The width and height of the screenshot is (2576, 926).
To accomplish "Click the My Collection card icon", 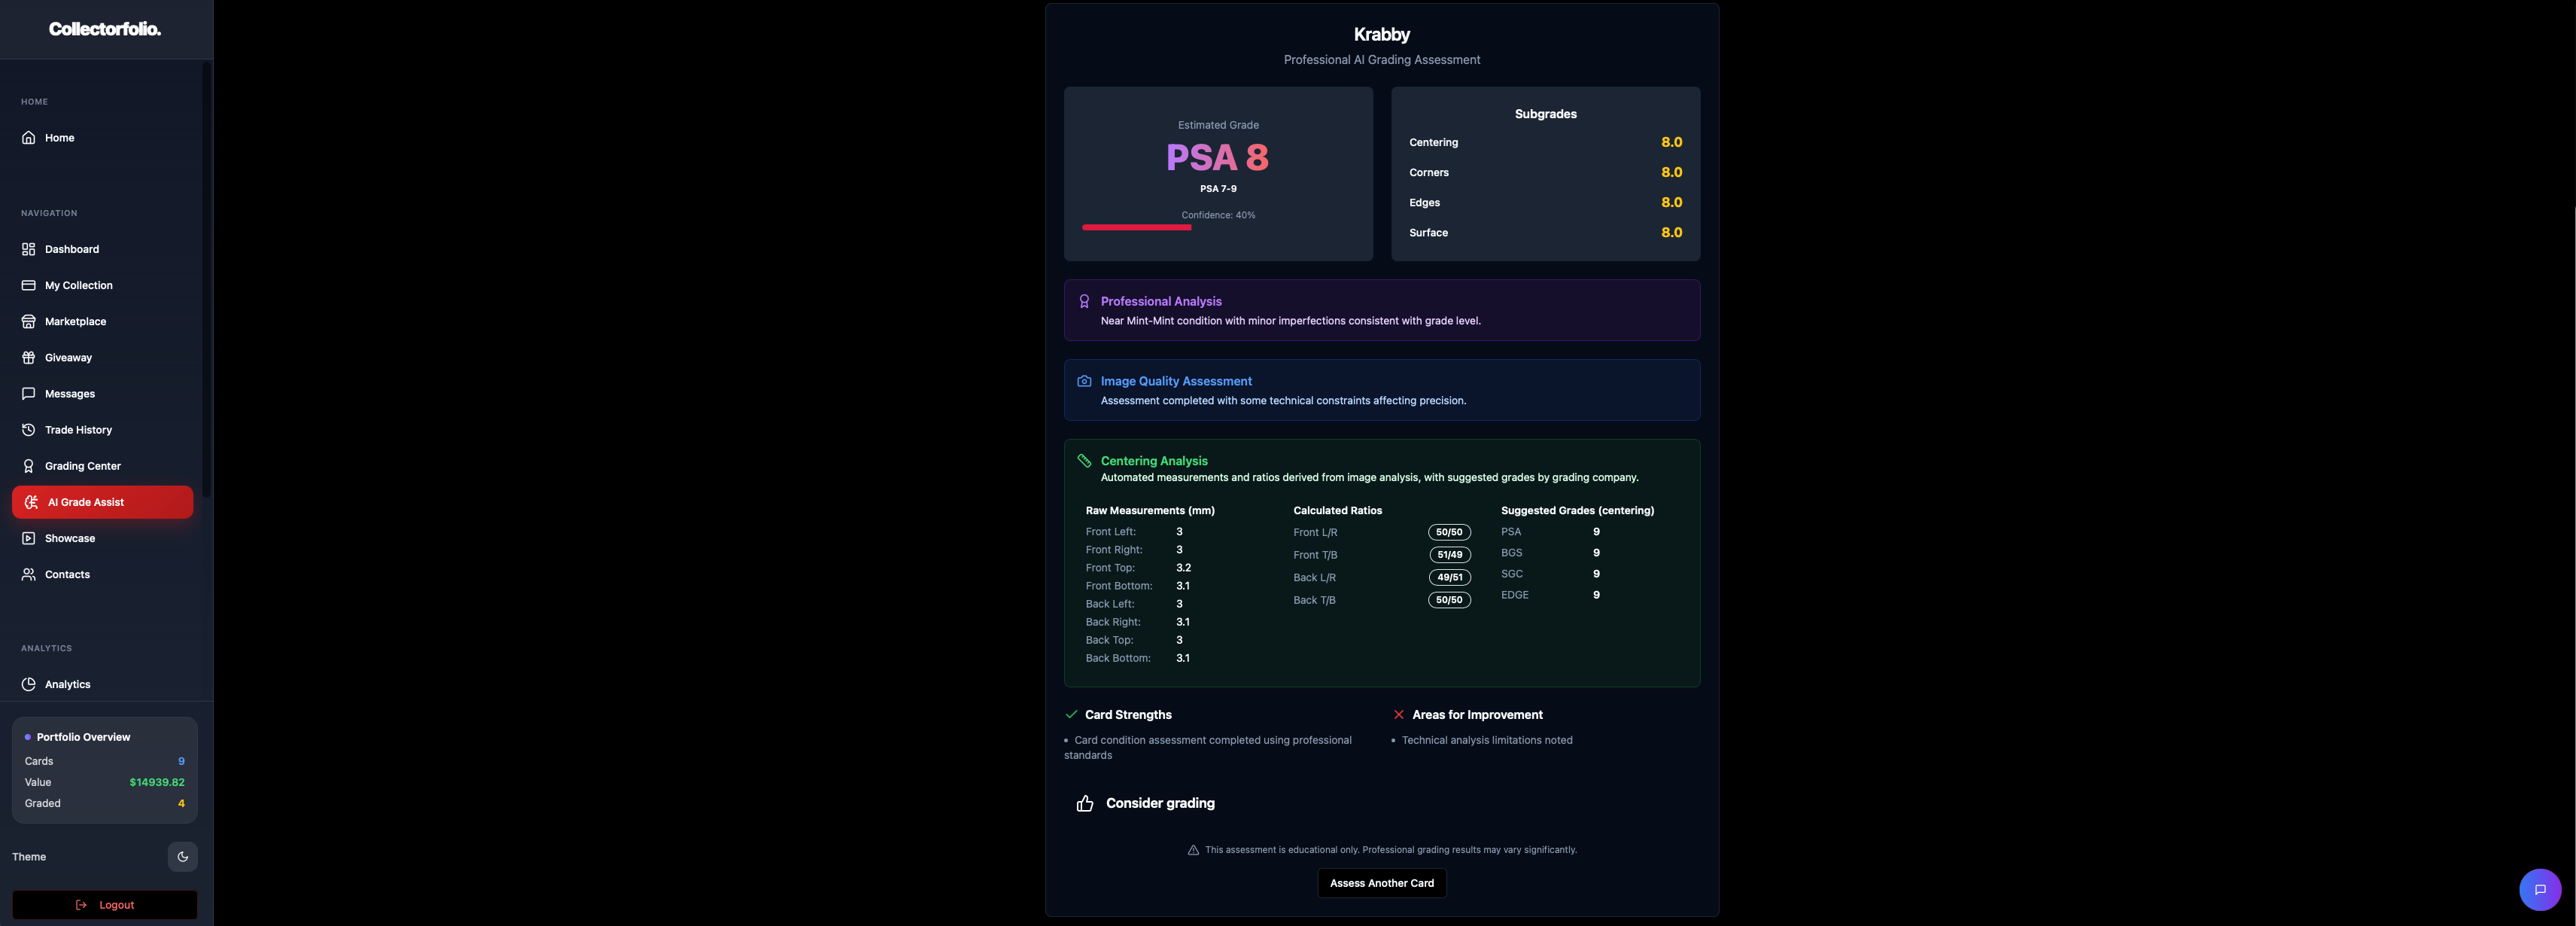I will tap(29, 285).
